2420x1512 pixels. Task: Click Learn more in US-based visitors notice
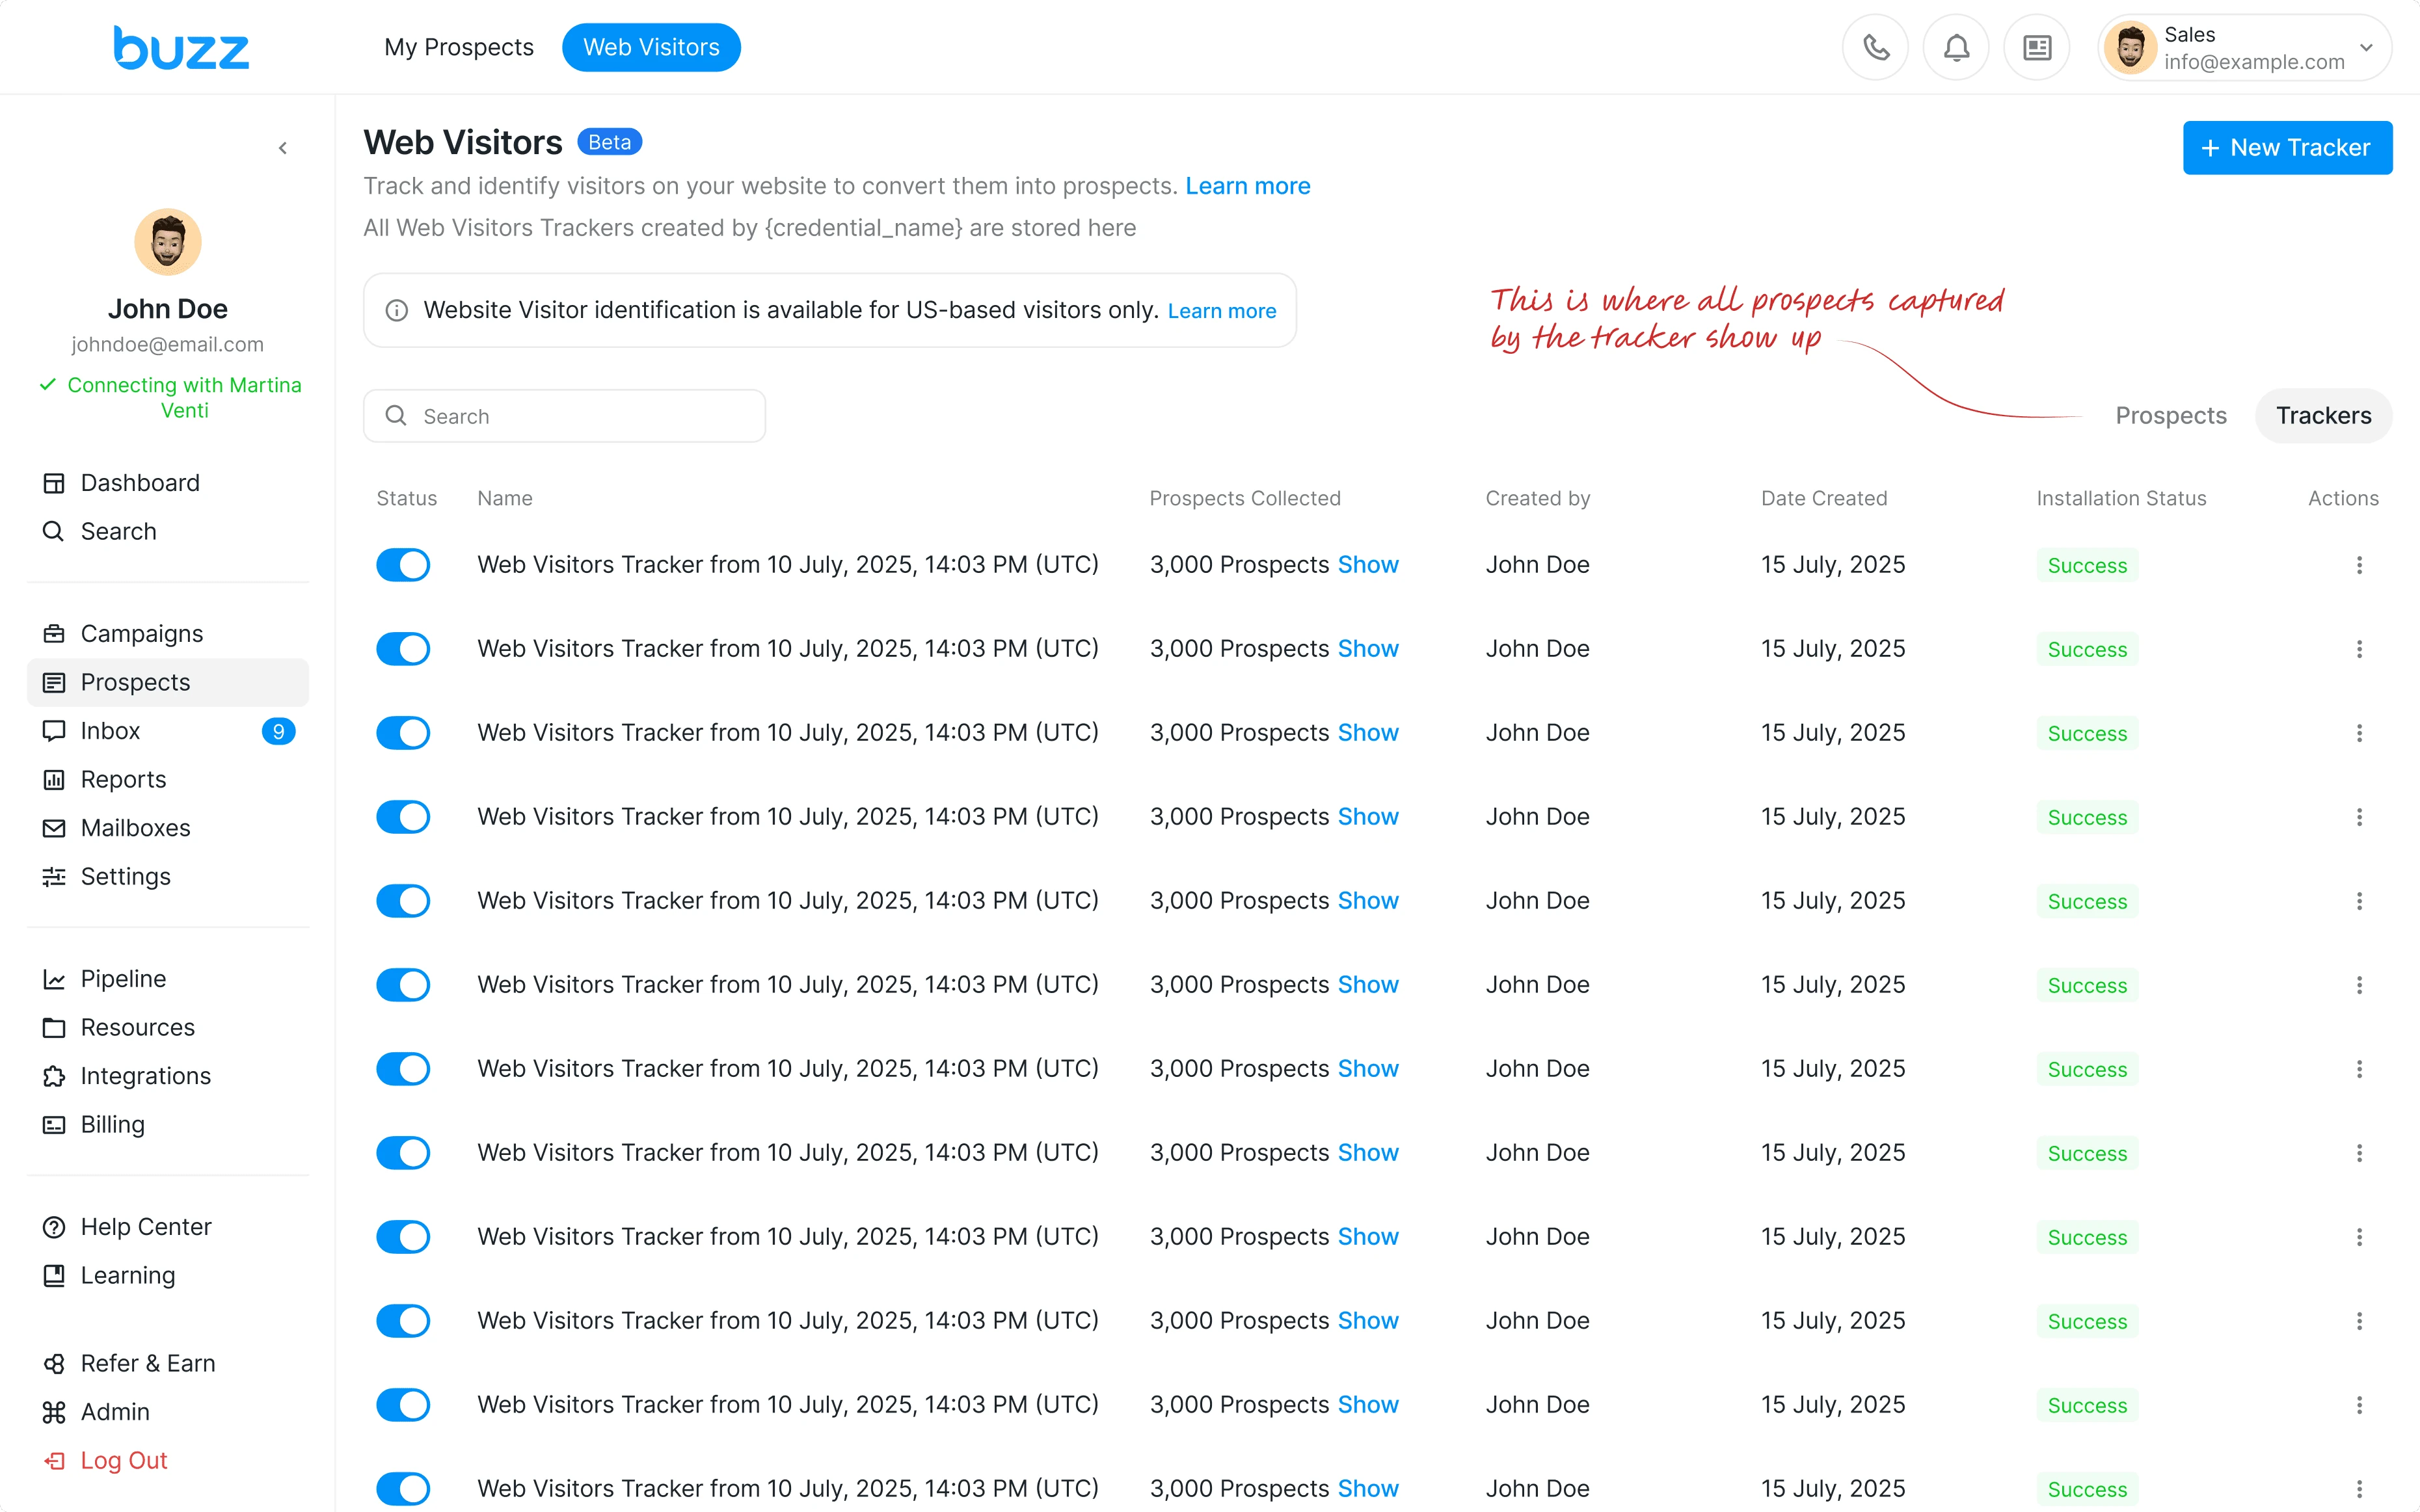1221,311
